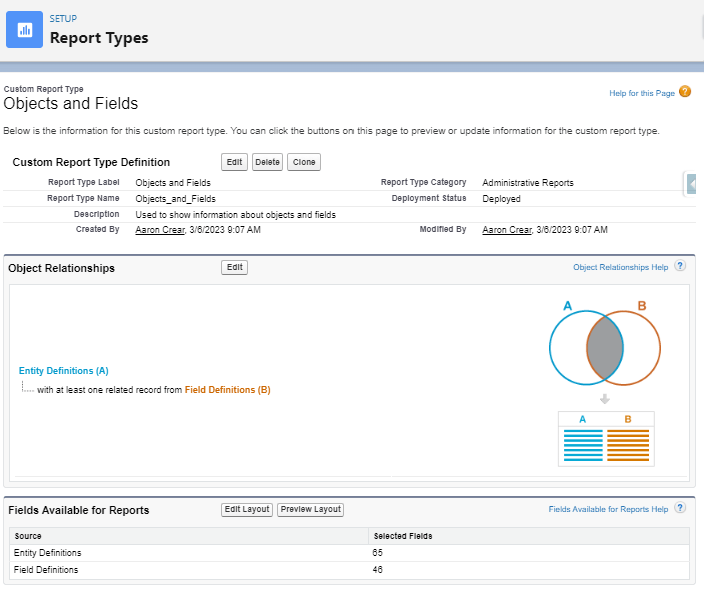Open Preview Layout for report fields
Image resolution: width=704 pixels, height=592 pixels.
click(x=310, y=509)
